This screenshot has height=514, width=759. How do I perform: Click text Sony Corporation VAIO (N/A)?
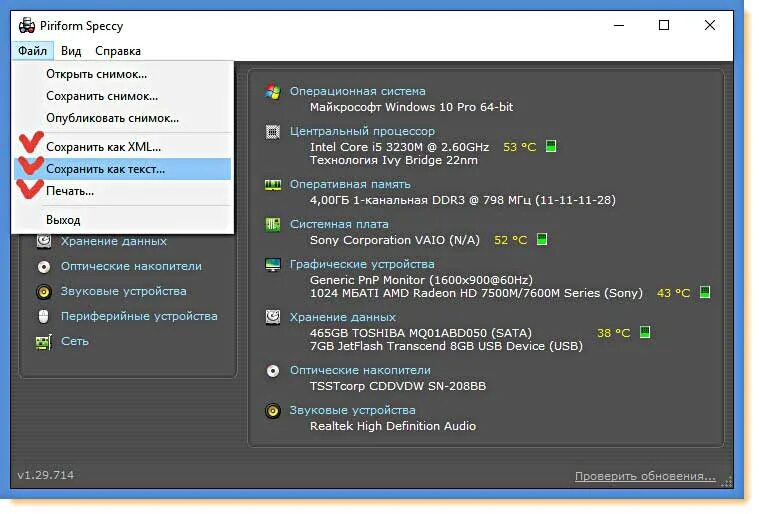(395, 240)
